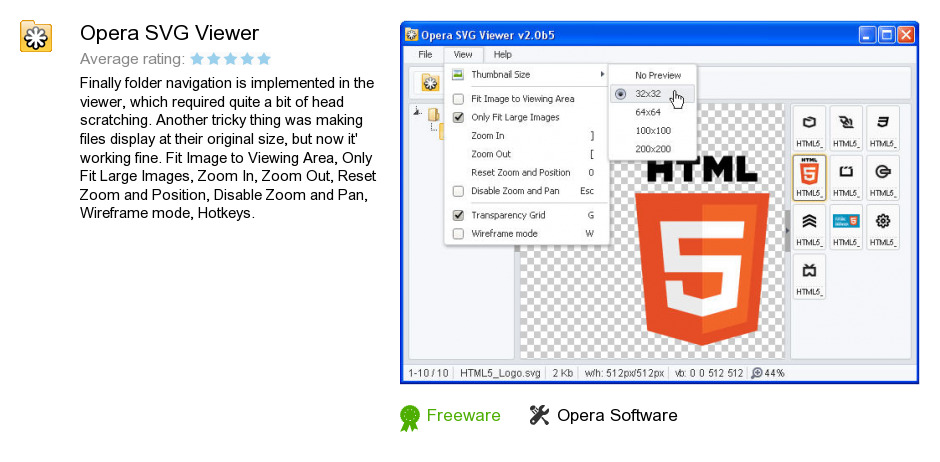The width and height of the screenshot is (940, 462).
Task: Click the Average rating label
Action: 132,59
